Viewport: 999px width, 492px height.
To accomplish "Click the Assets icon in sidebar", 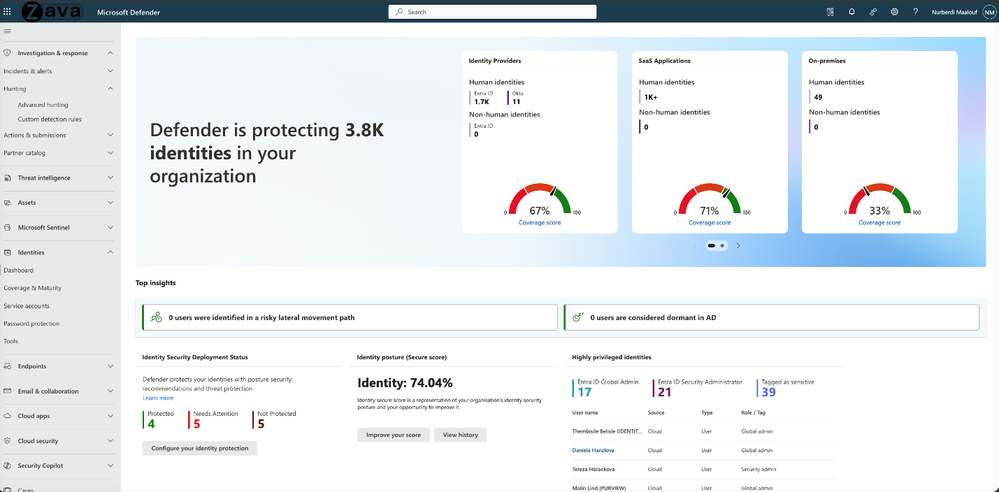I will tap(8, 203).
